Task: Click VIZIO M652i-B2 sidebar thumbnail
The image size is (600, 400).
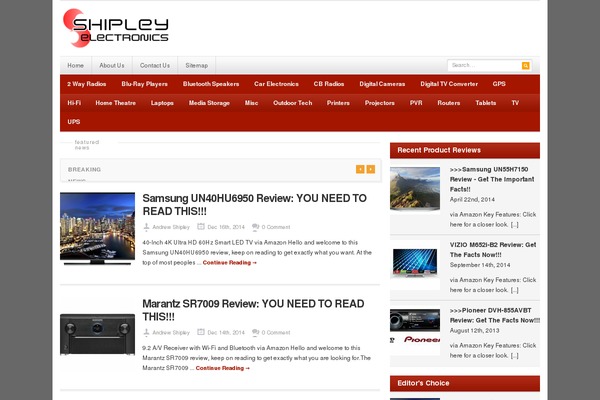Action: point(415,264)
